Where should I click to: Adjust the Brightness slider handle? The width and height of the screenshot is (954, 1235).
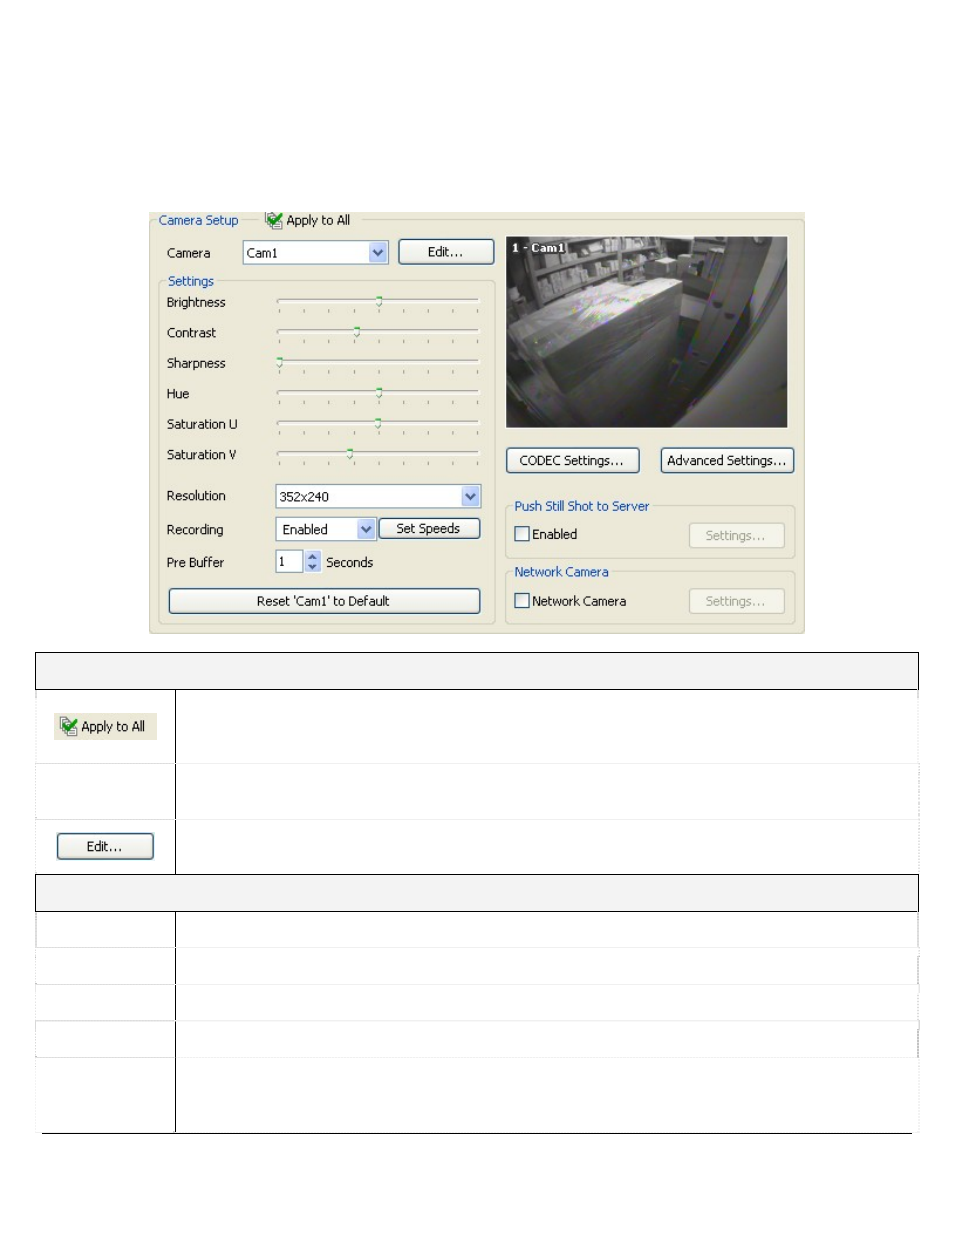click(x=379, y=301)
